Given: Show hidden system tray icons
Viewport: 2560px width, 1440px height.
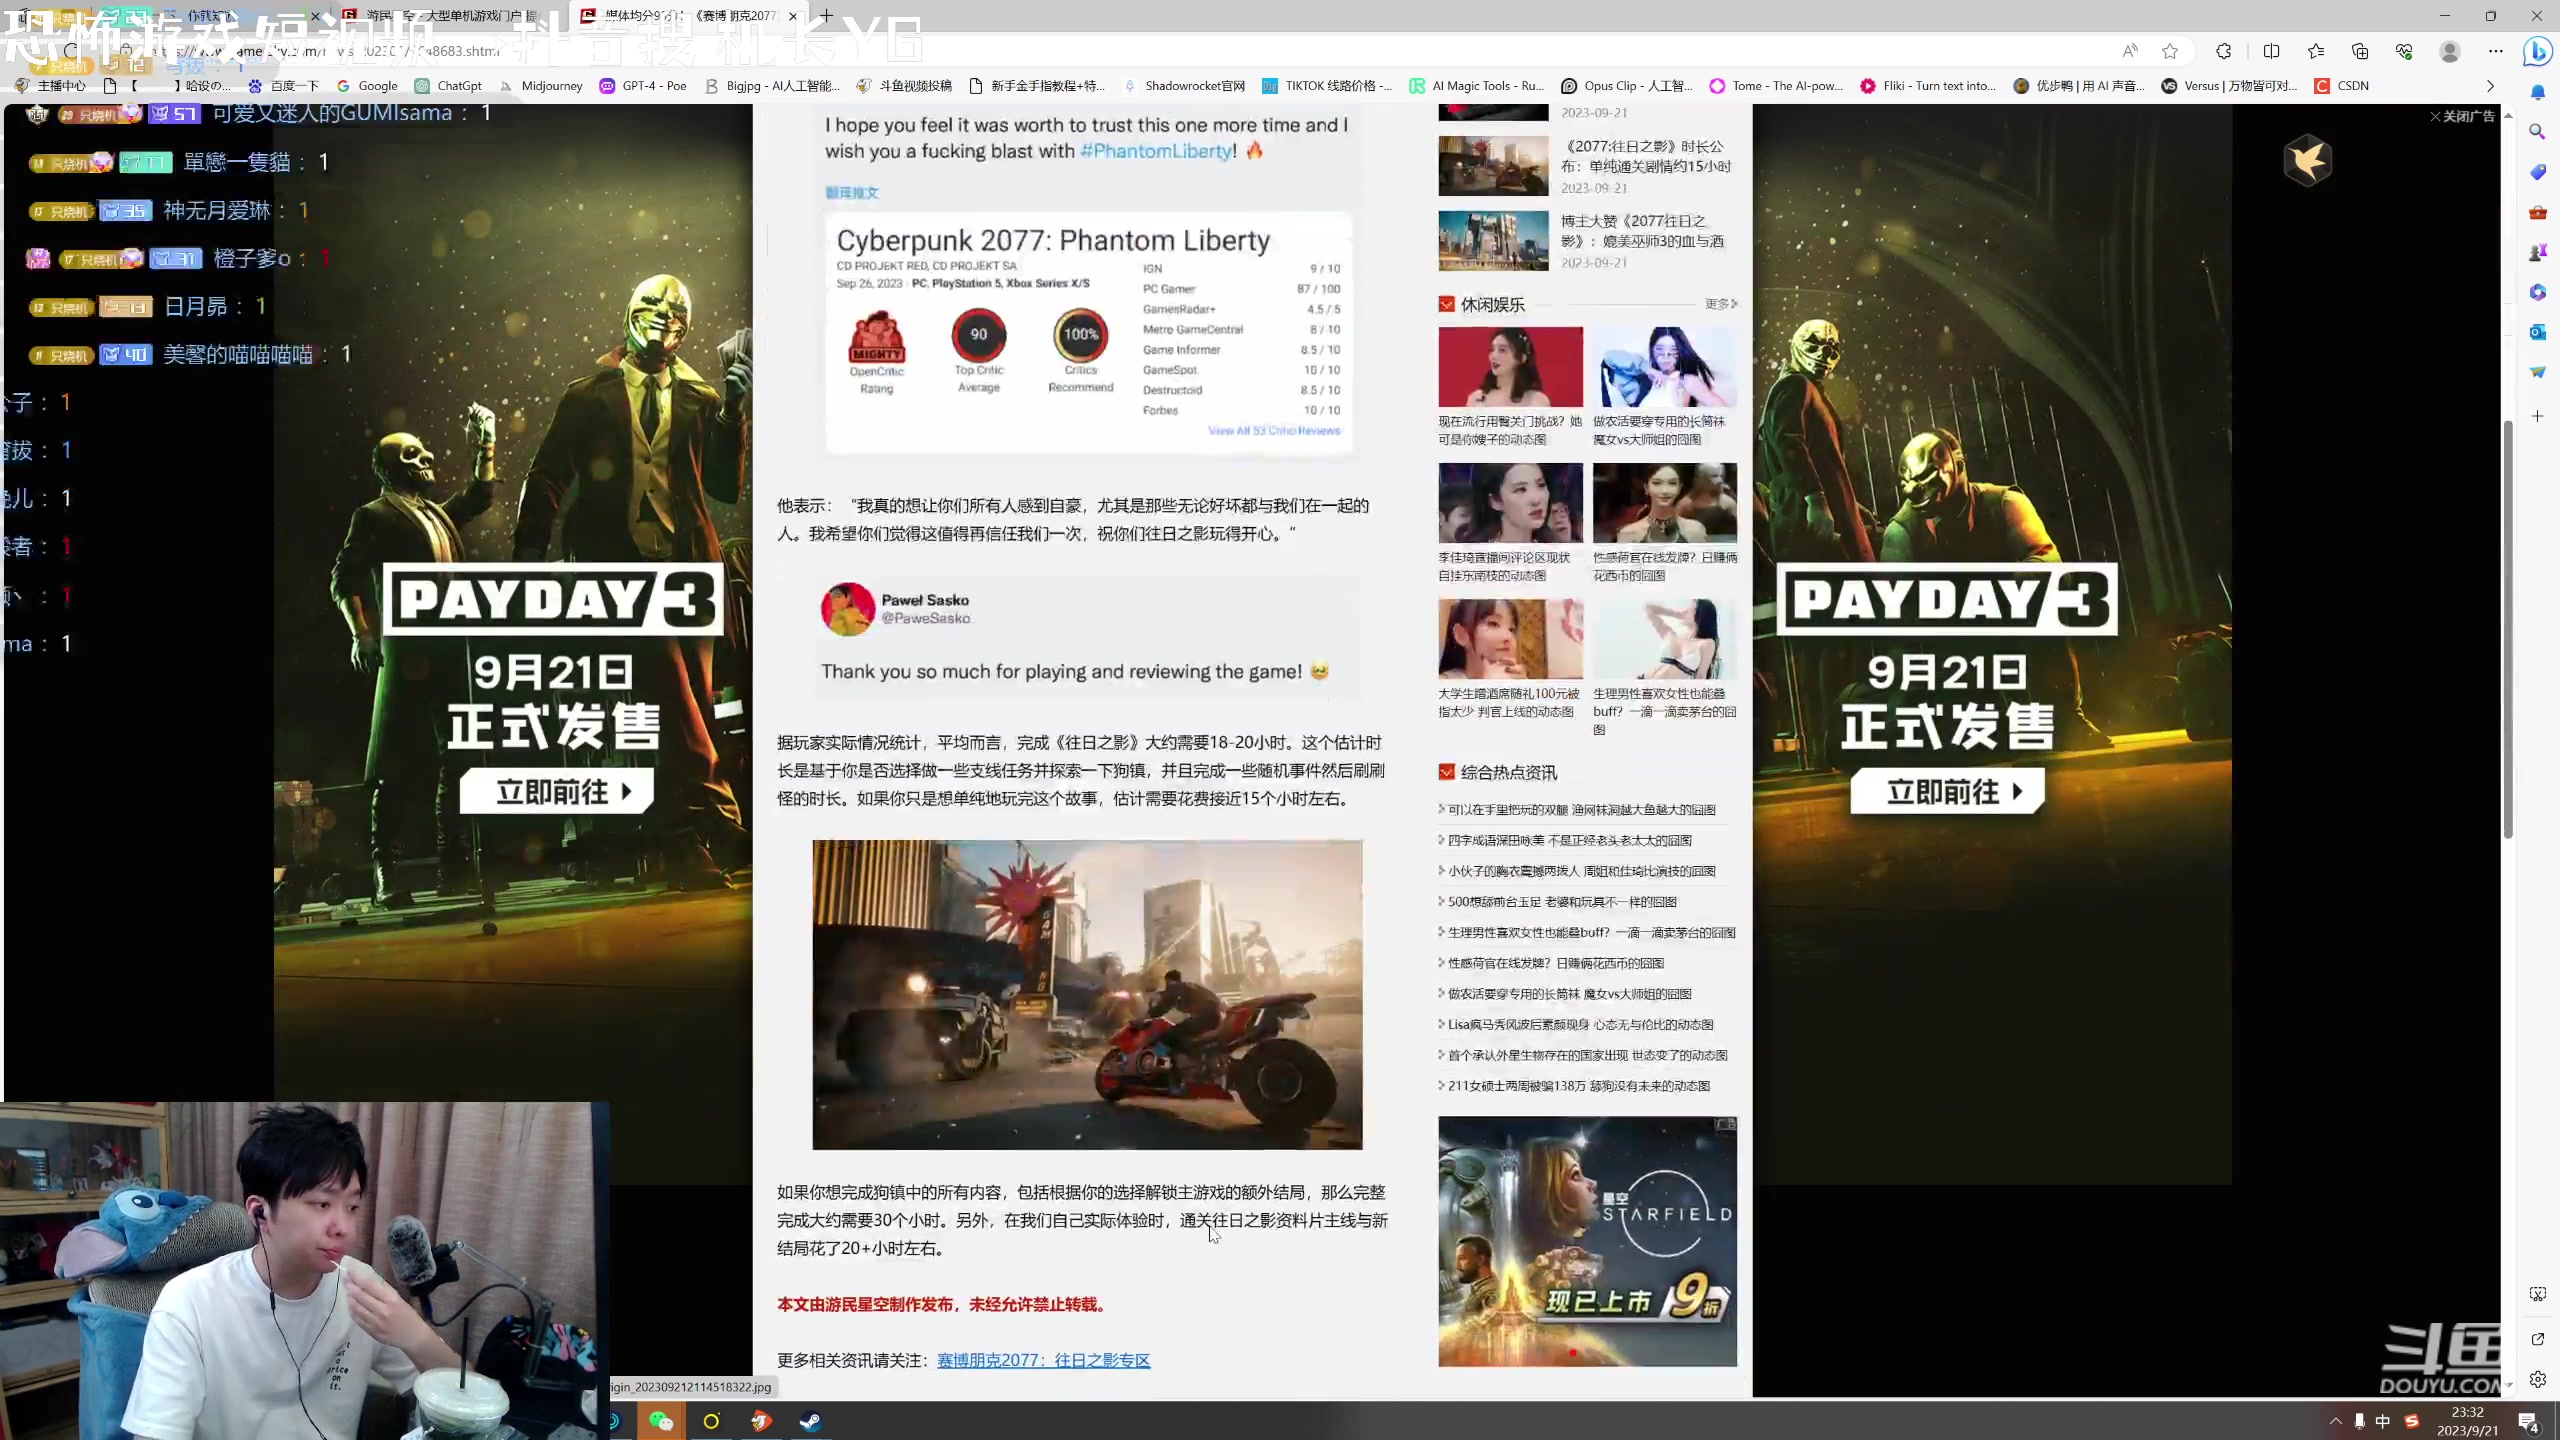Looking at the screenshot, I should [2335, 1421].
